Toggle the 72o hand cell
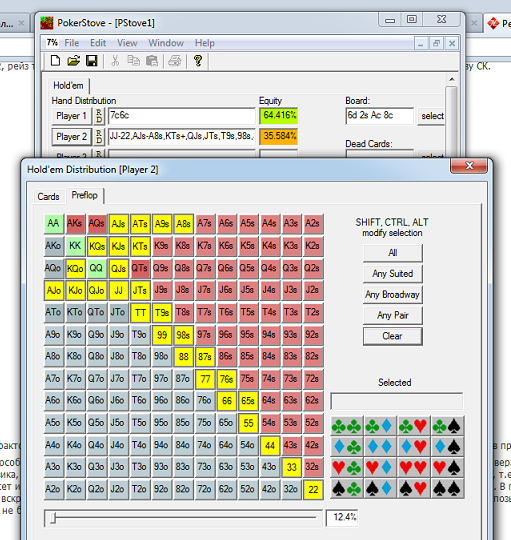511x540 pixels. [205, 489]
